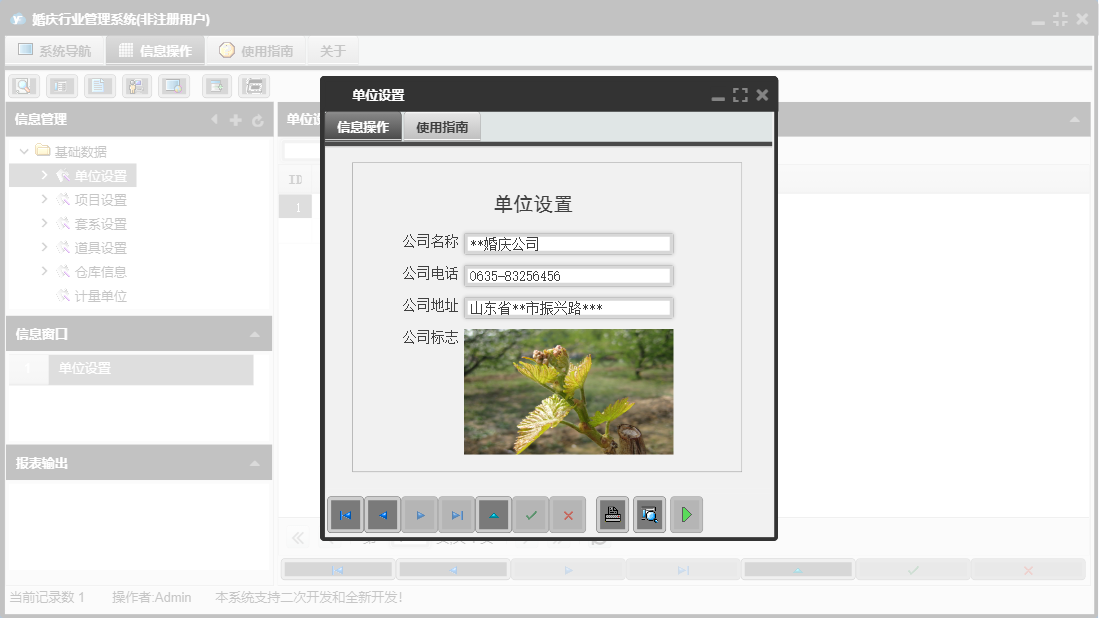This screenshot has width=1099, height=618.
Task: Open 系统导航 in the main menu
Action: [55, 51]
